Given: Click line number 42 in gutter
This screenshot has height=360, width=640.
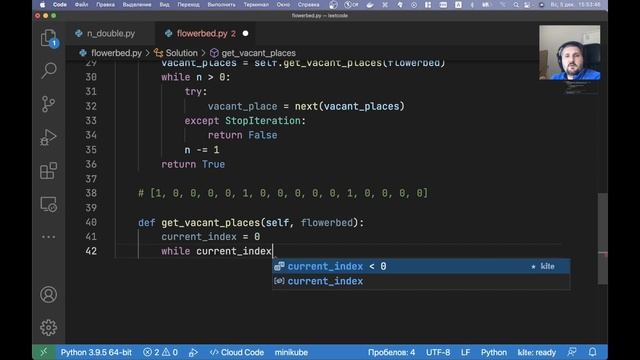Looking at the screenshot, I should pos(91,251).
